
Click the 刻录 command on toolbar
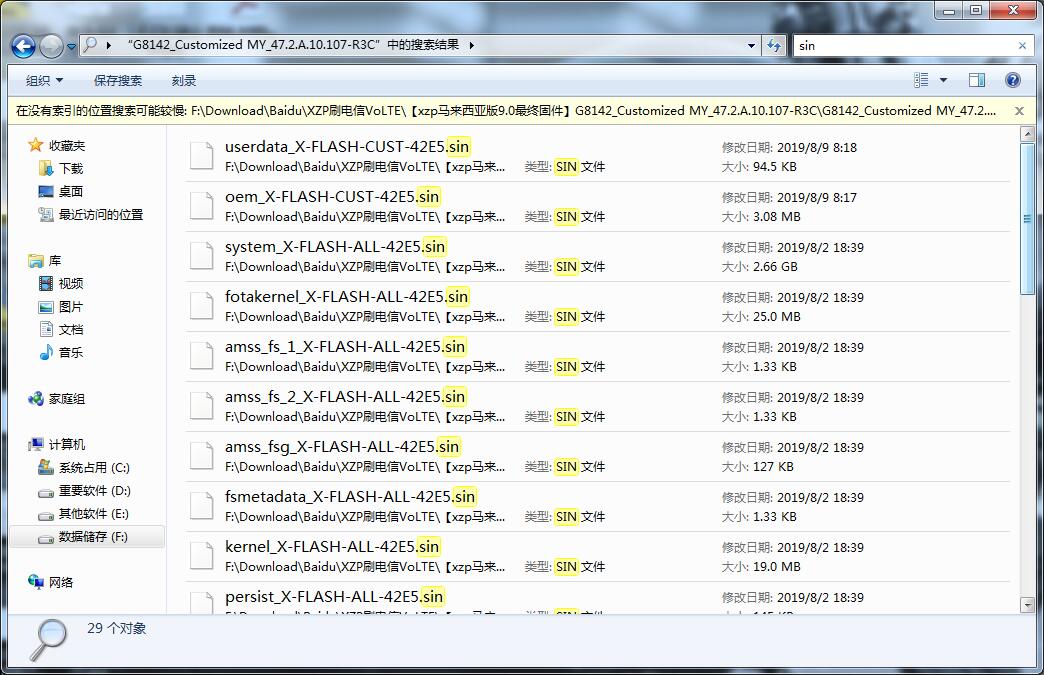[183, 80]
